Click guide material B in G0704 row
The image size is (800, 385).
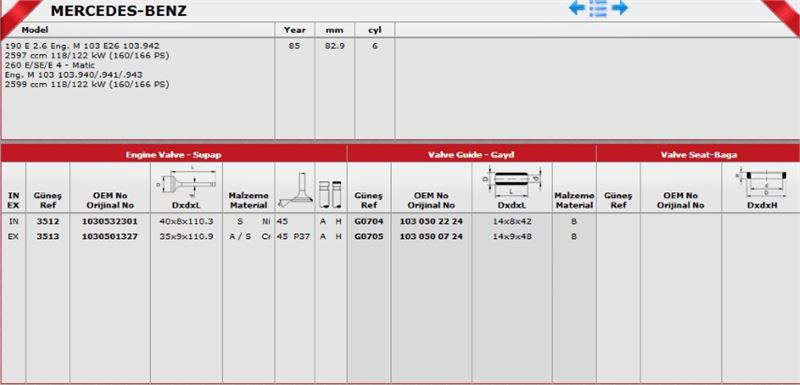tap(574, 222)
